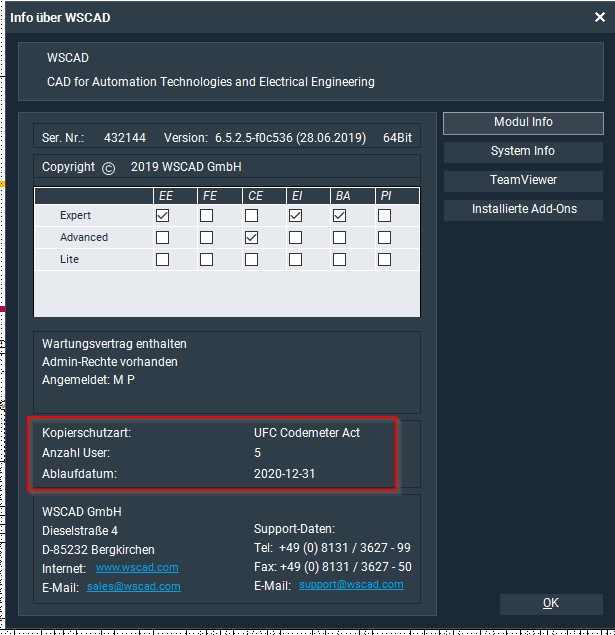The height and width of the screenshot is (635, 615).
Task: Click the Angemeldet: M P line
Action: tap(88, 380)
